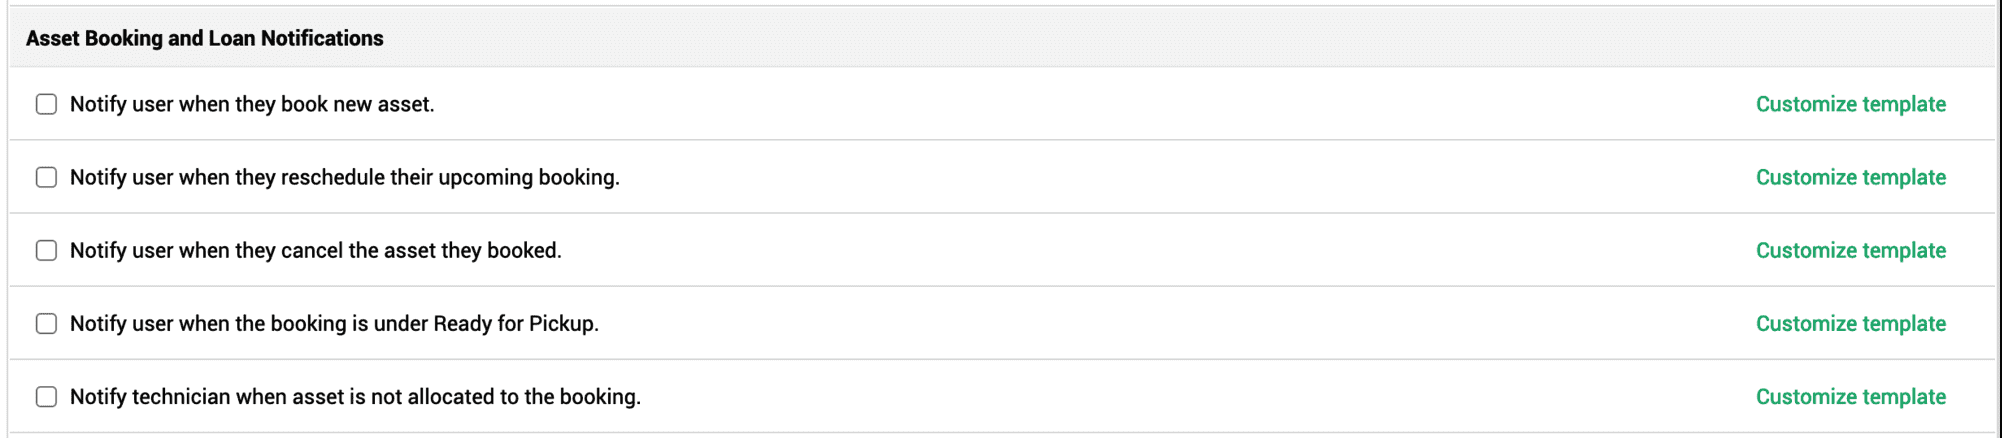The width and height of the screenshot is (2002, 438).
Task: Click the 'booking is under Ready for Pickup' label
Action: (x=334, y=323)
